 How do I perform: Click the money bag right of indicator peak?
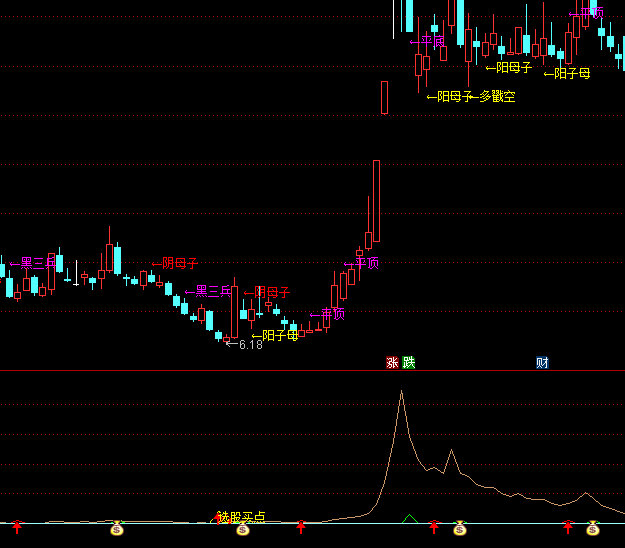pos(460,527)
